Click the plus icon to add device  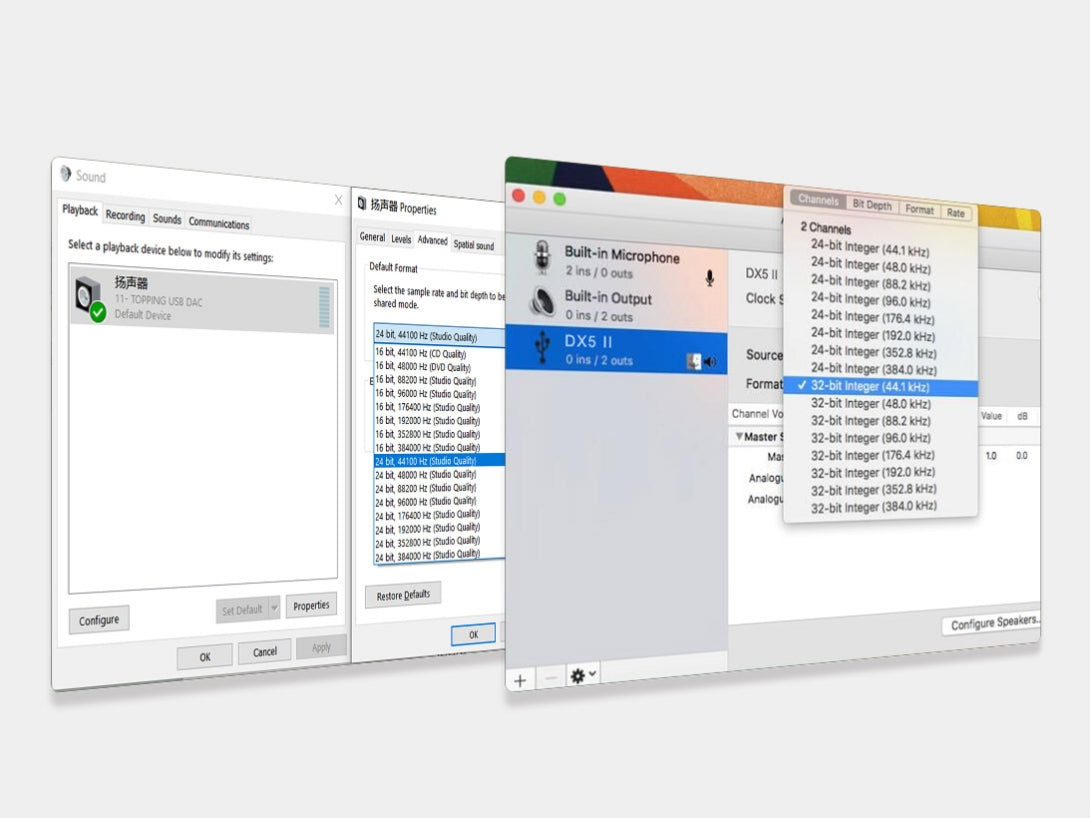click(520, 679)
